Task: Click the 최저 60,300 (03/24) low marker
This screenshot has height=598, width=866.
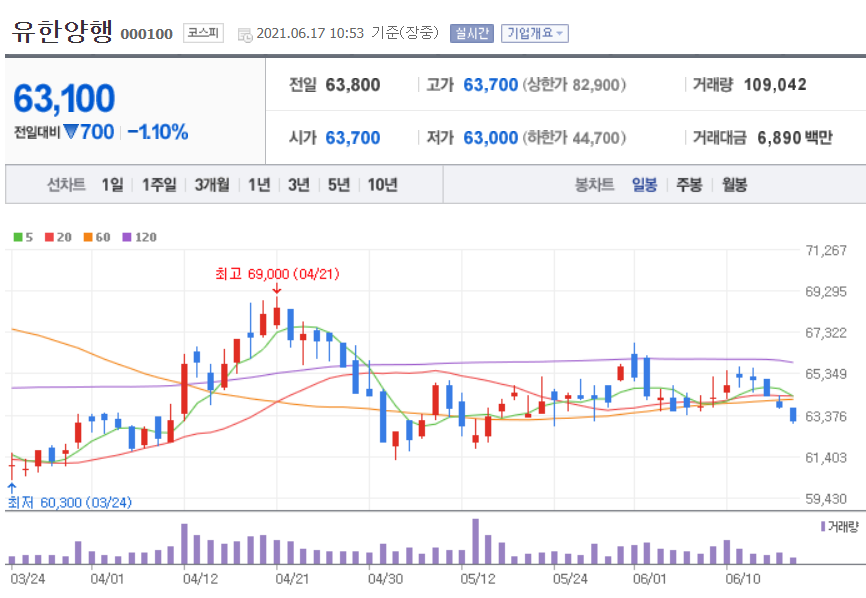Action: point(70,502)
